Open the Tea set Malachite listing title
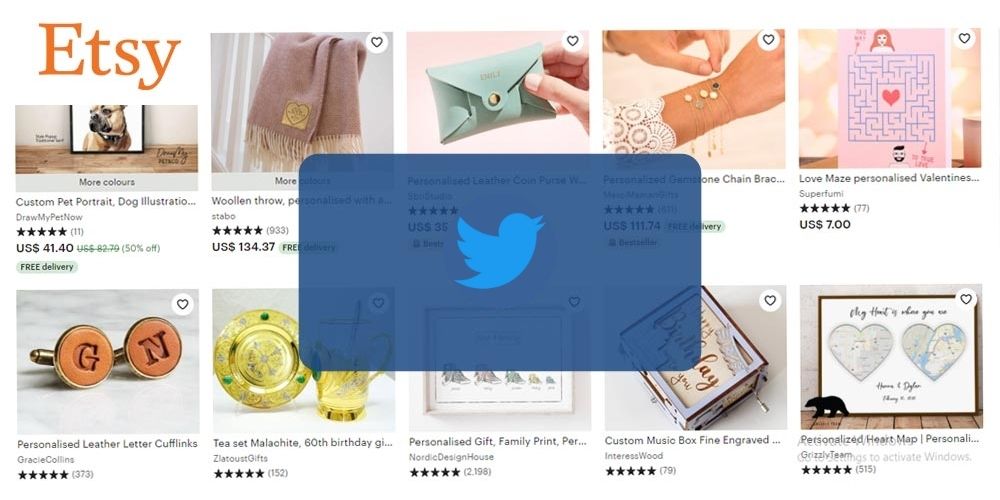The image size is (1000, 500). pyautogui.click(x=303, y=443)
